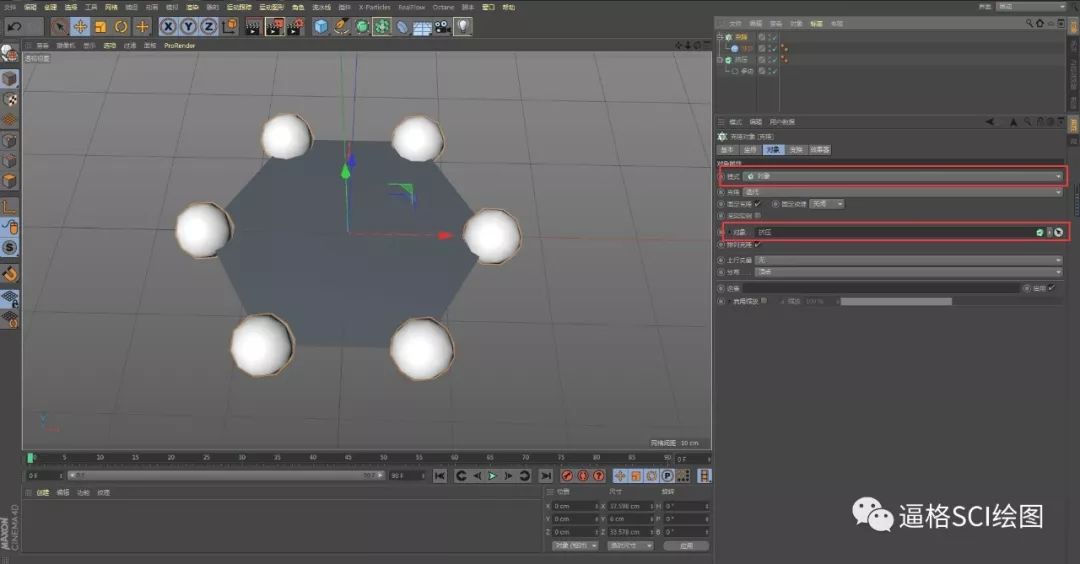This screenshot has height=564, width=1080.
Task: Click the Undo arrow icon
Action: pyautogui.click(x=15, y=27)
